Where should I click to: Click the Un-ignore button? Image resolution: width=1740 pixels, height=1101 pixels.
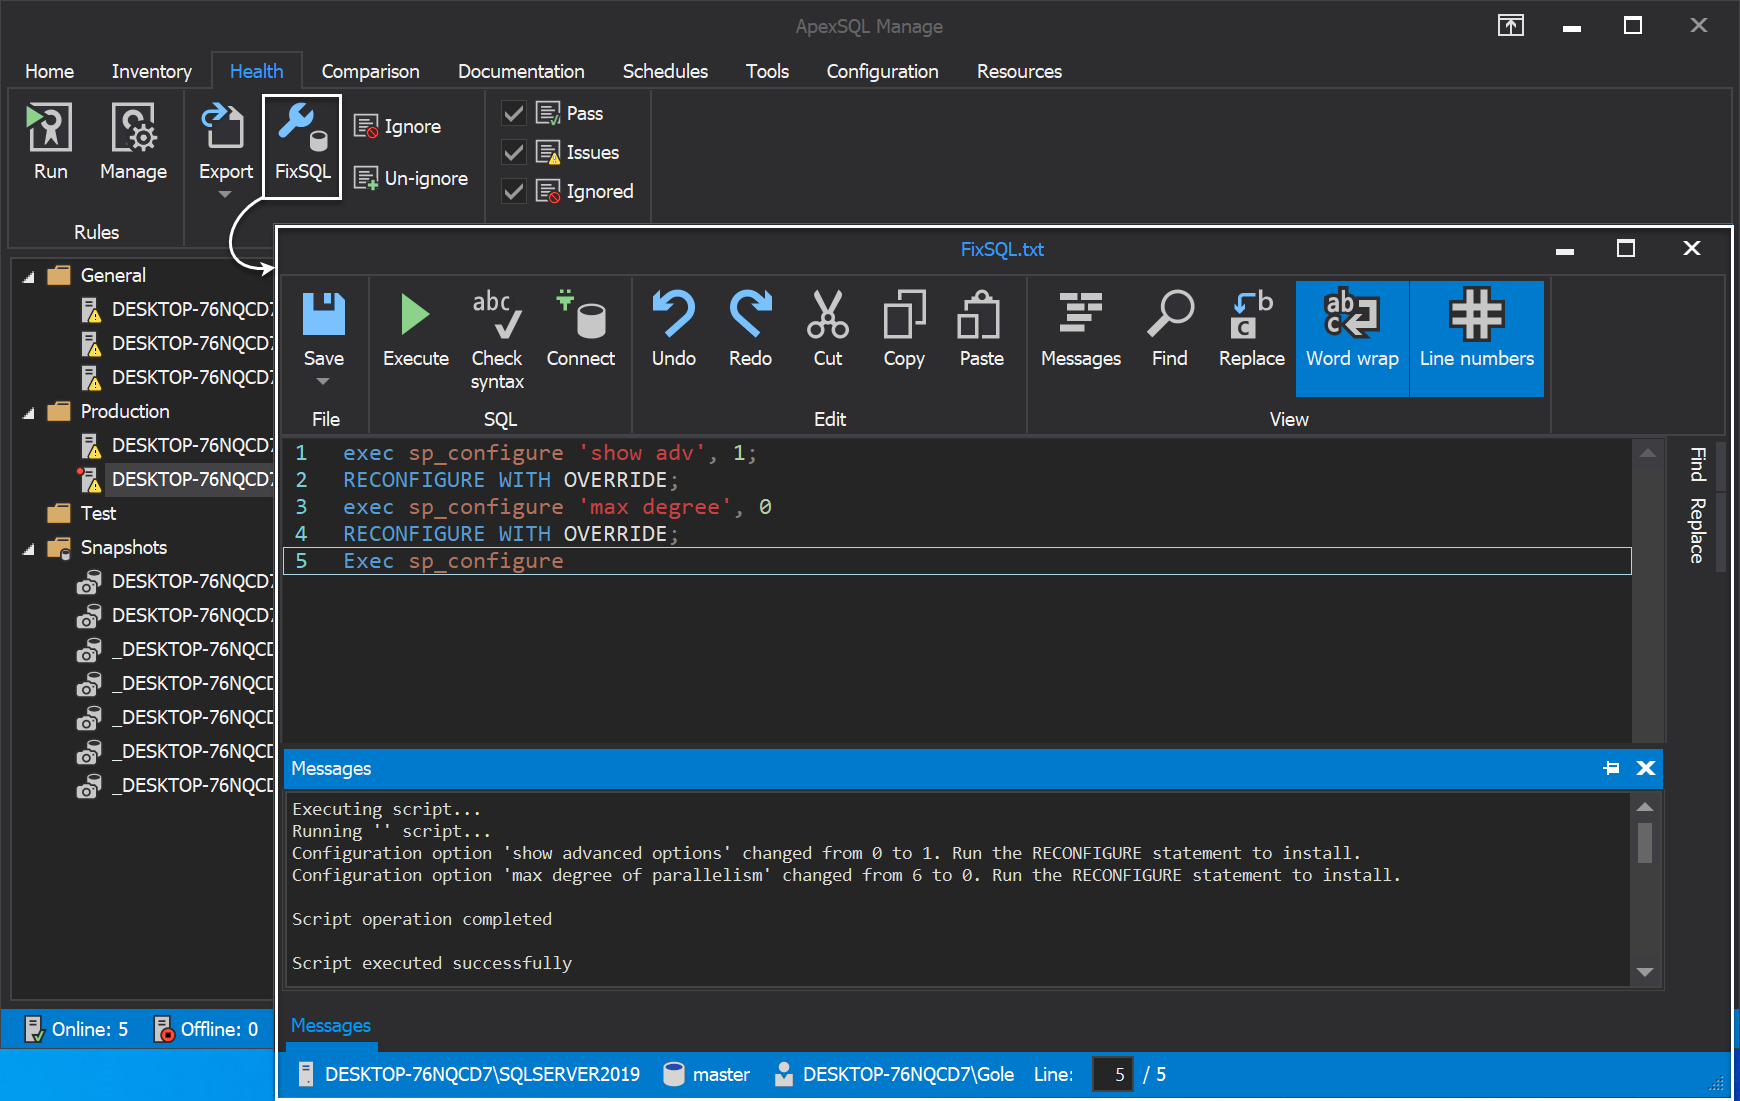(411, 178)
